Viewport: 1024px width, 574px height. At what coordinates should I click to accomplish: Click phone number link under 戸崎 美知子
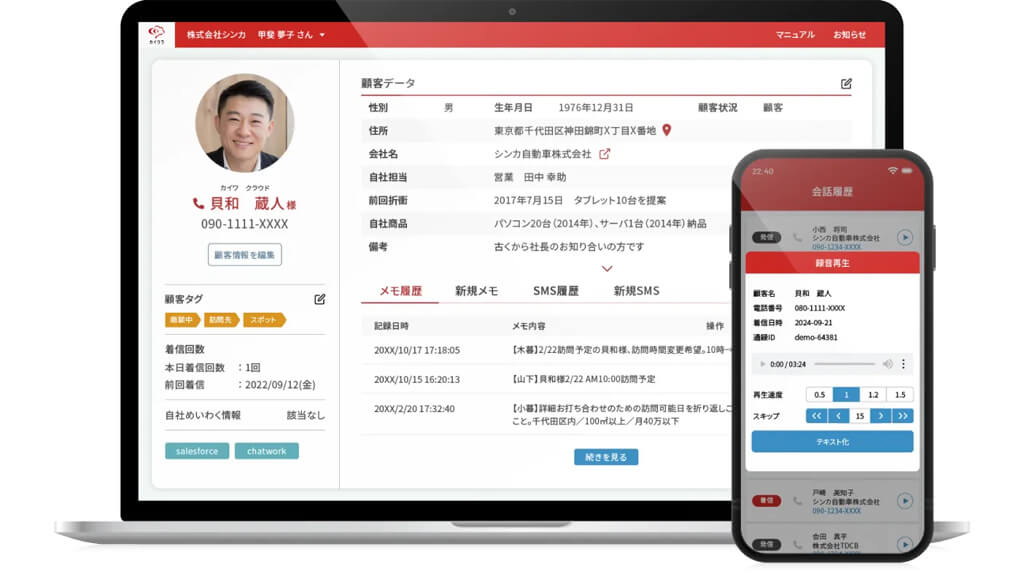pos(837,511)
